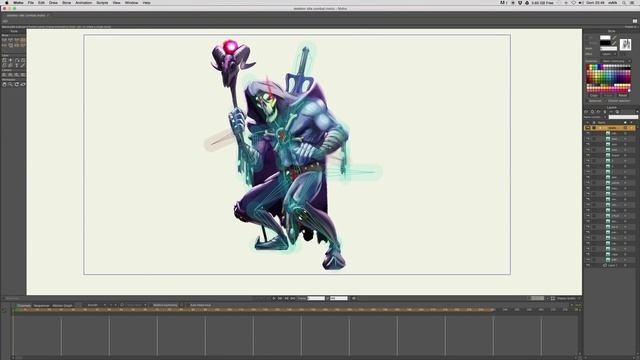Open the Animation menu
Screen dimensions: 640x360
click(x=83, y=3)
